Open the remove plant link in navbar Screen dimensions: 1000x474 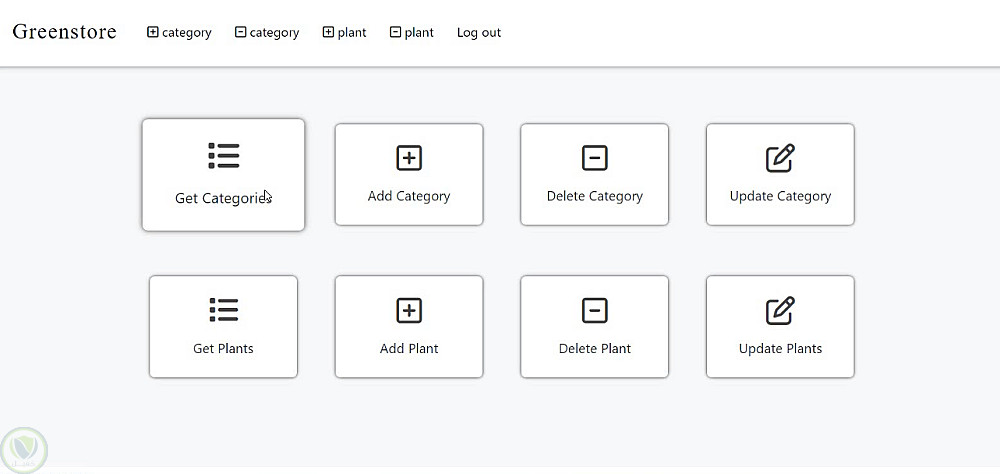pos(411,32)
